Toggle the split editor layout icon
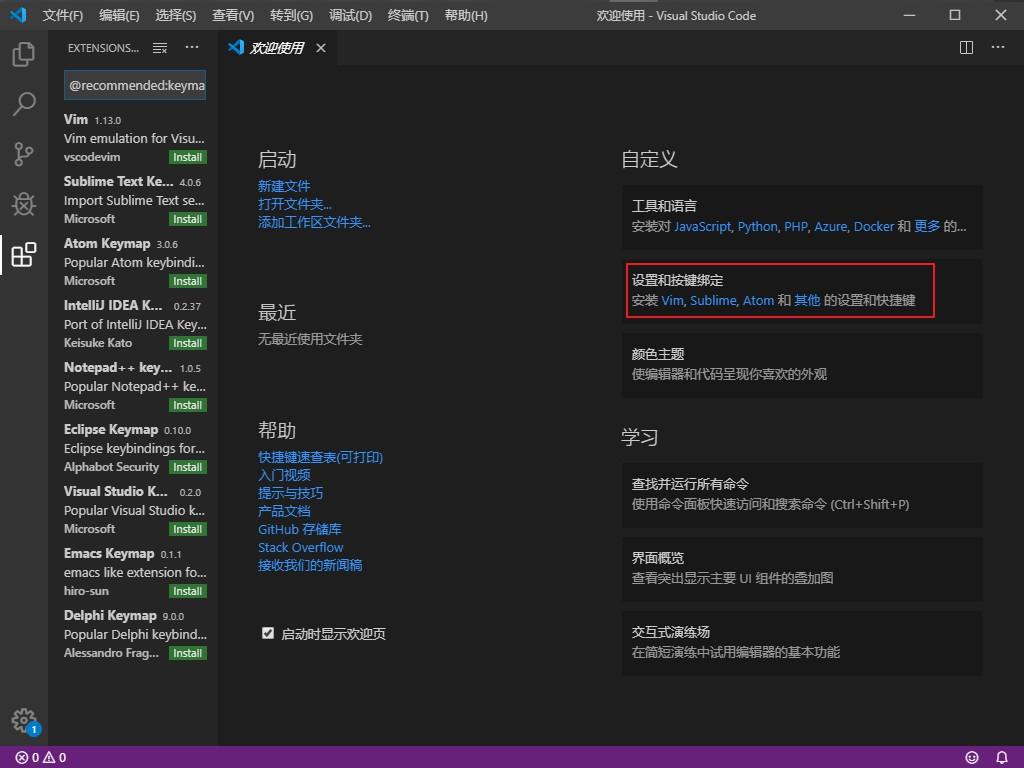1024x768 pixels. (x=965, y=47)
